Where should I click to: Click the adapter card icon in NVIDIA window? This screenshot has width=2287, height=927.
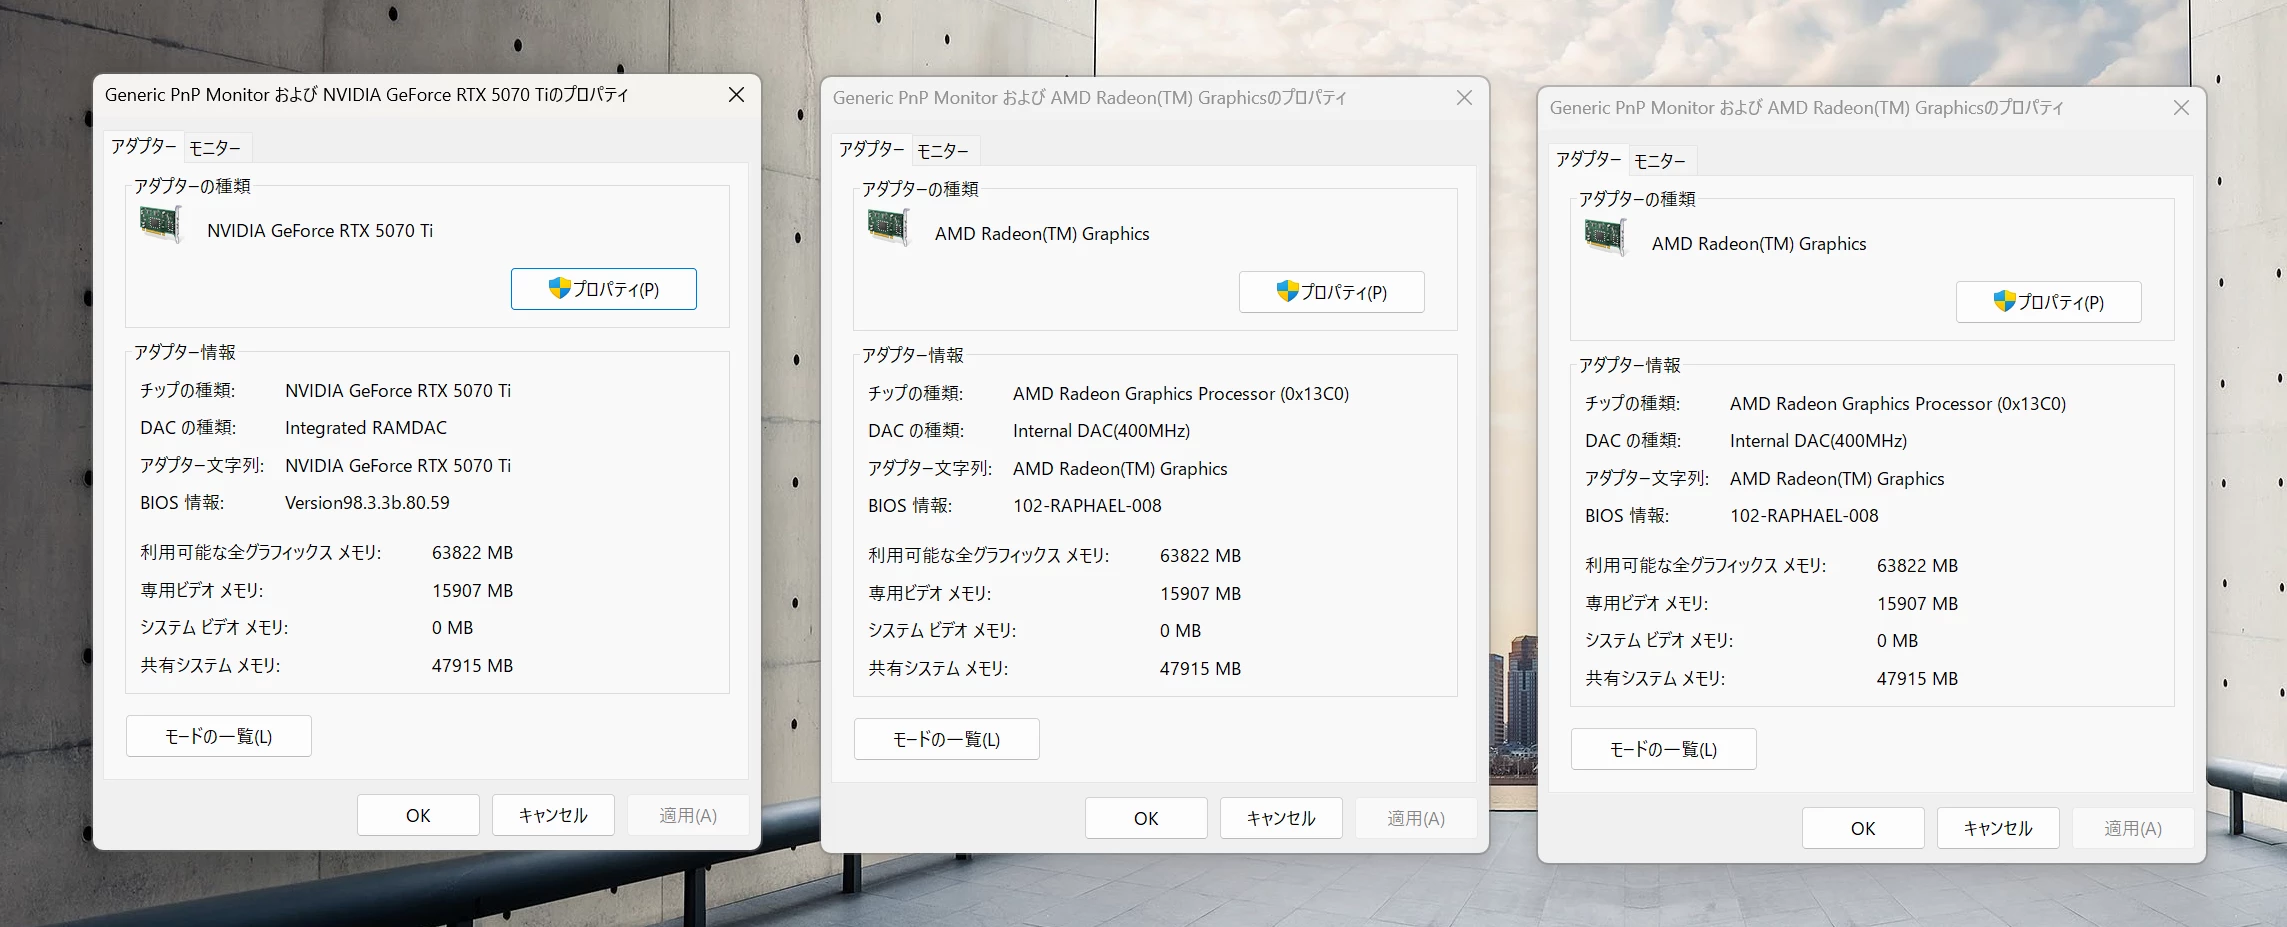coord(160,224)
